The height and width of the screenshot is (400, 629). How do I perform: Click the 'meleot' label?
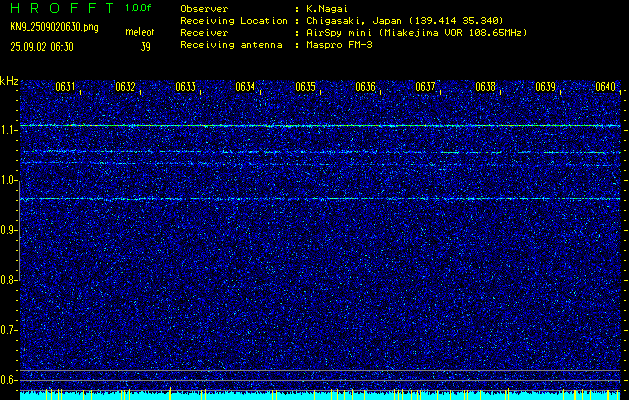(x=140, y=32)
